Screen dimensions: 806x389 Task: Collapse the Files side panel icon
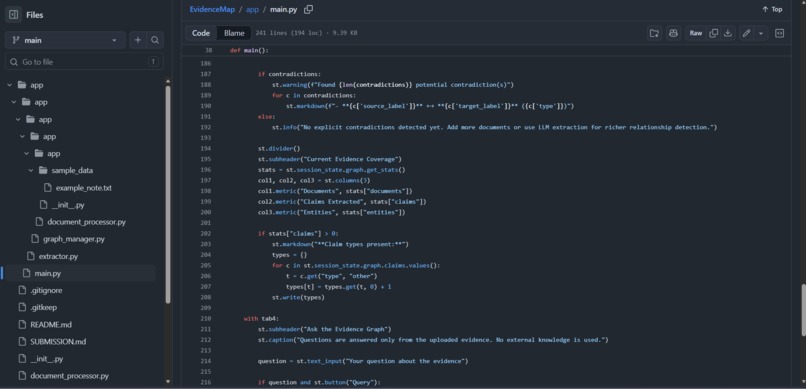click(x=14, y=15)
